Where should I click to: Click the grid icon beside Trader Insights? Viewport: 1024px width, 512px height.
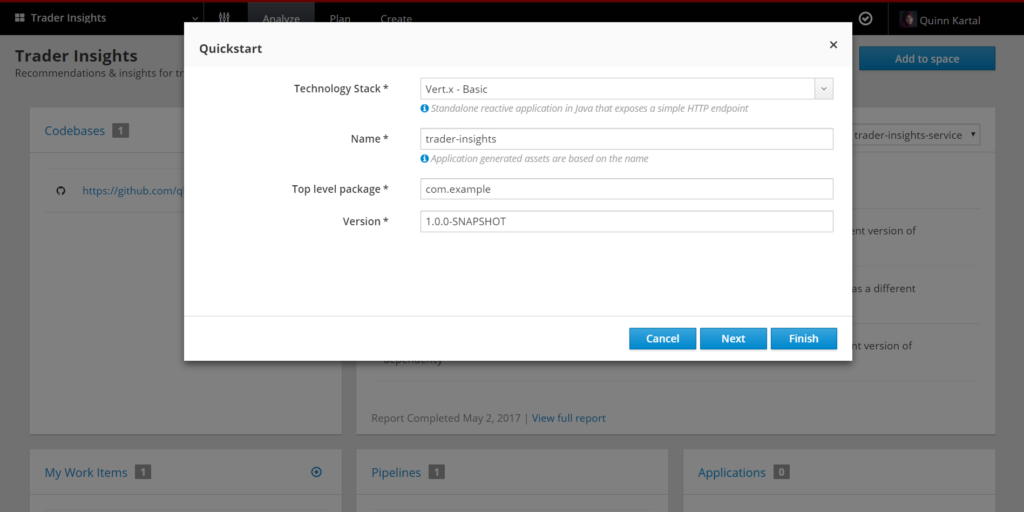point(20,18)
